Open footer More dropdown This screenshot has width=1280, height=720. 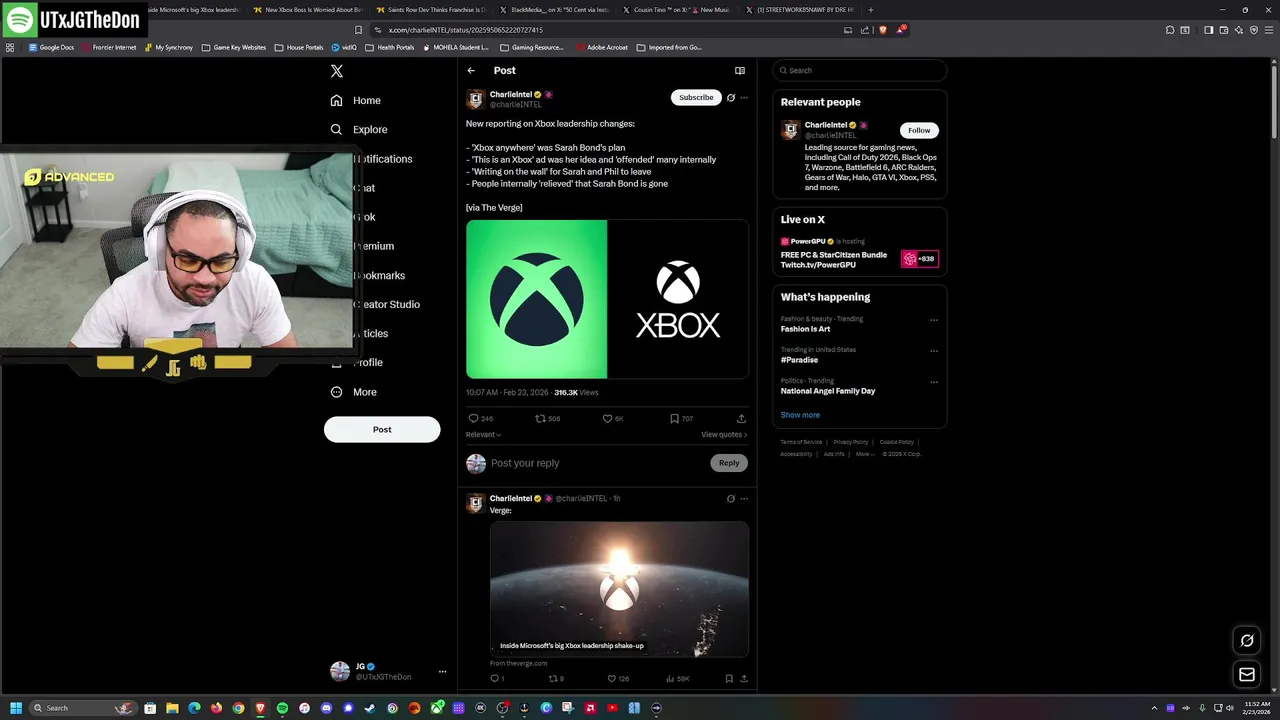[x=865, y=454]
